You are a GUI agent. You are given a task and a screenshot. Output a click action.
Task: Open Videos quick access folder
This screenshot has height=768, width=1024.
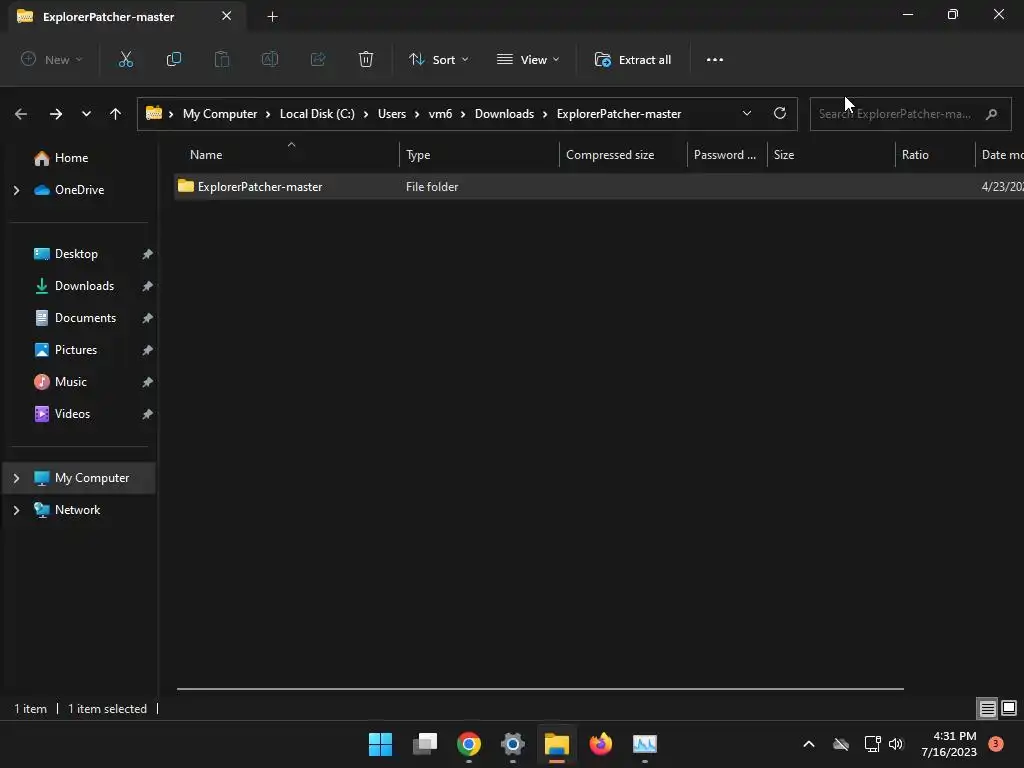coord(72,414)
